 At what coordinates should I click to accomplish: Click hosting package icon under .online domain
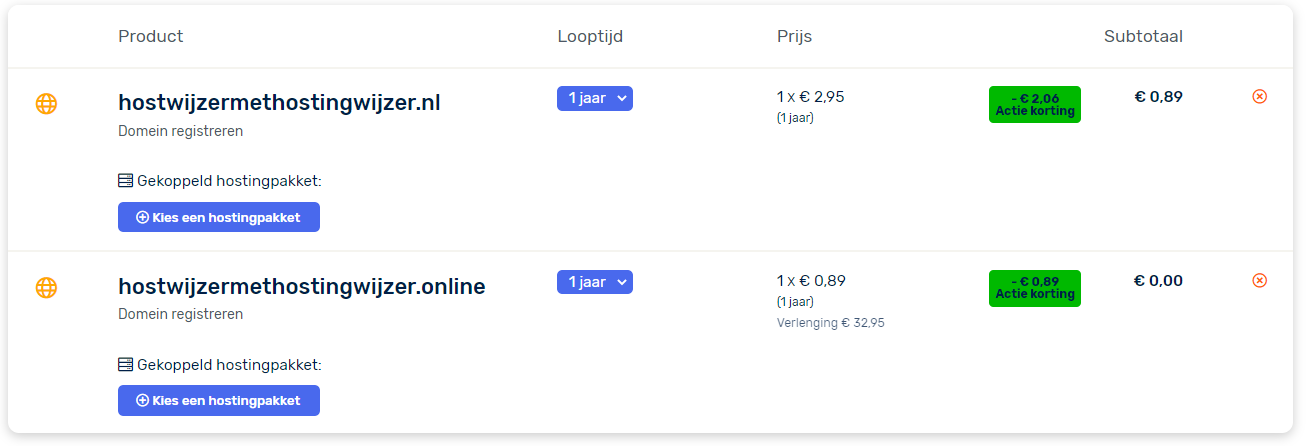coord(125,365)
